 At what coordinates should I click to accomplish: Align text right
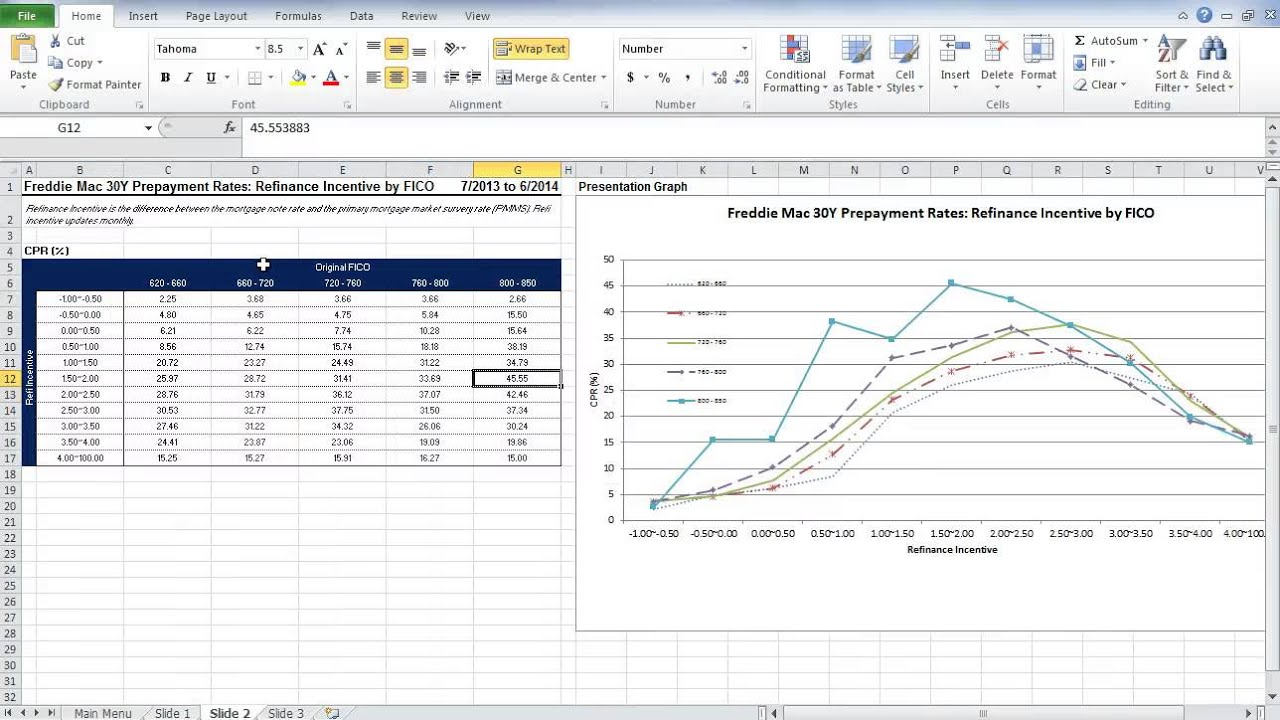(419, 78)
